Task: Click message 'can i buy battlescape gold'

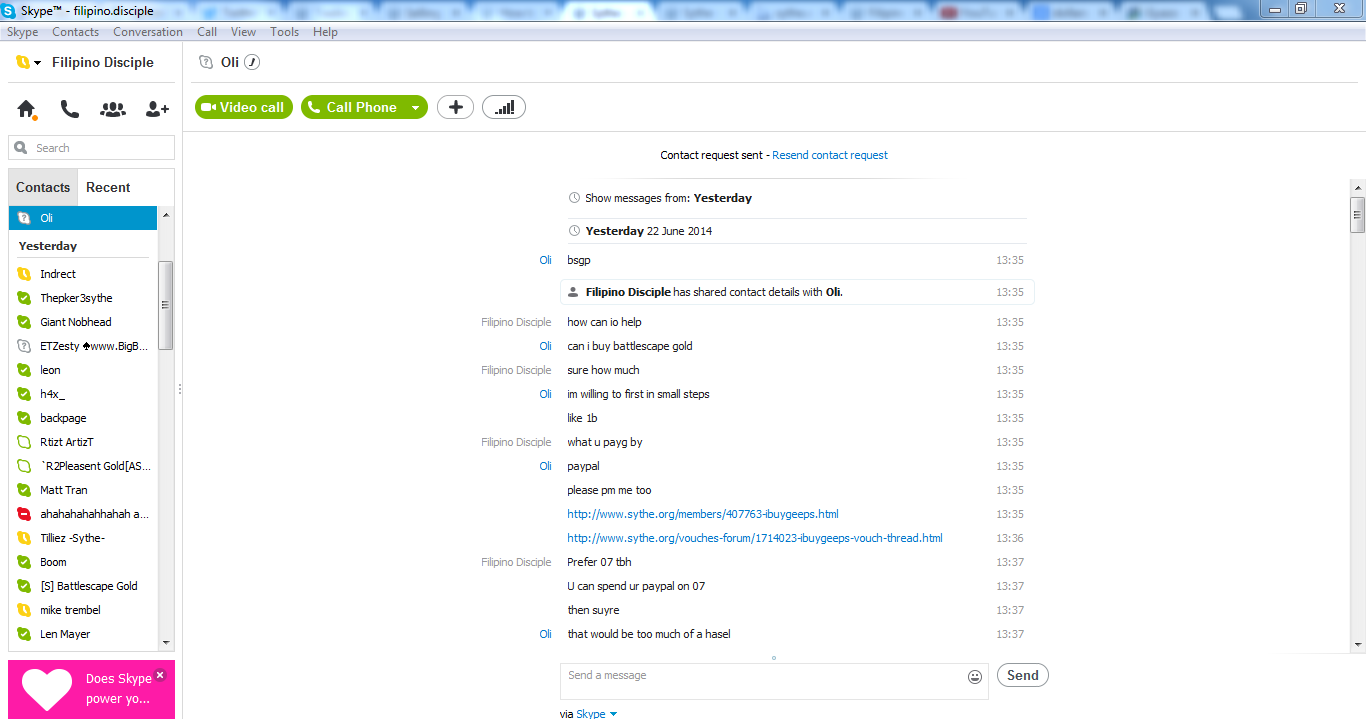Action: click(x=630, y=346)
